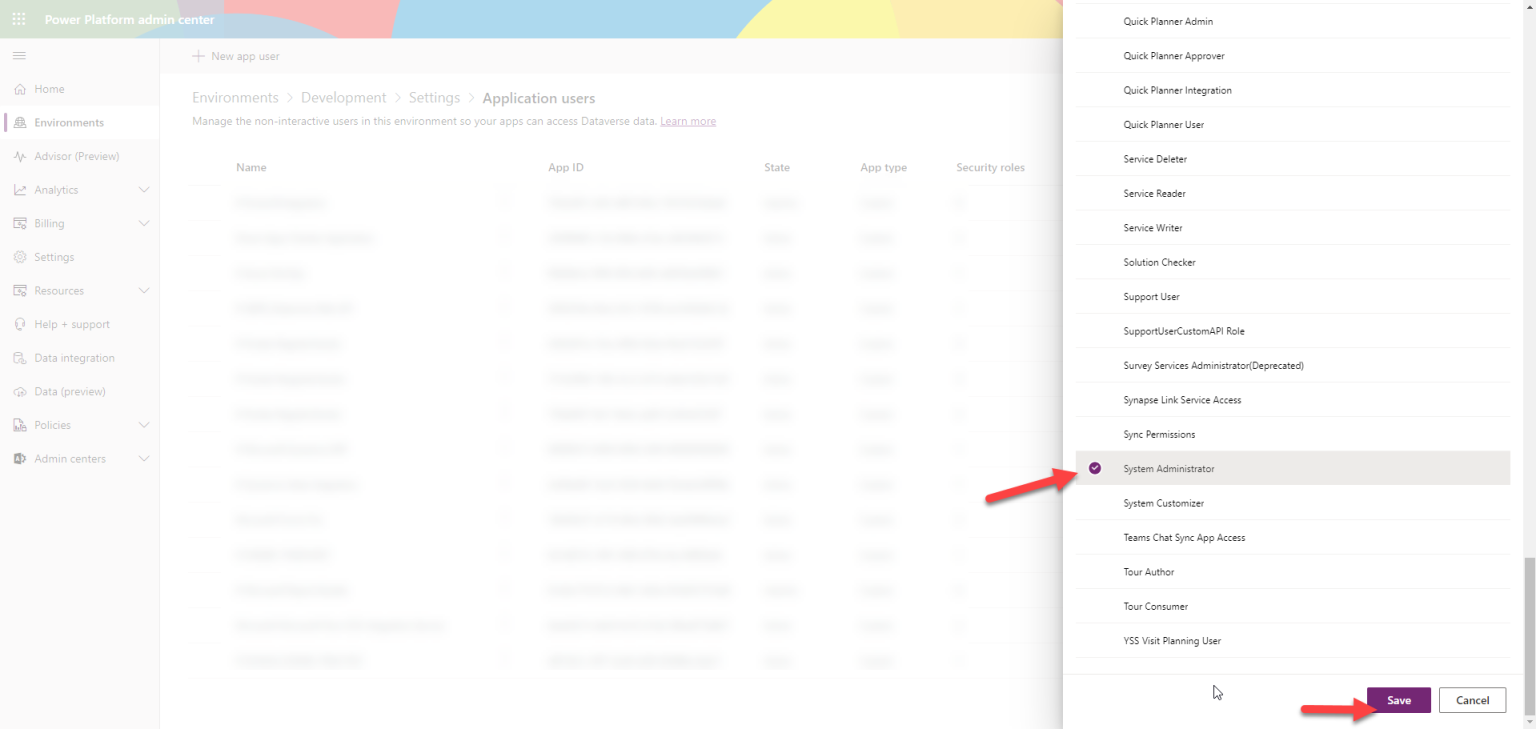Expand the Resources chevron
The height and width of the screenshot is (729, 1536).
144,291
